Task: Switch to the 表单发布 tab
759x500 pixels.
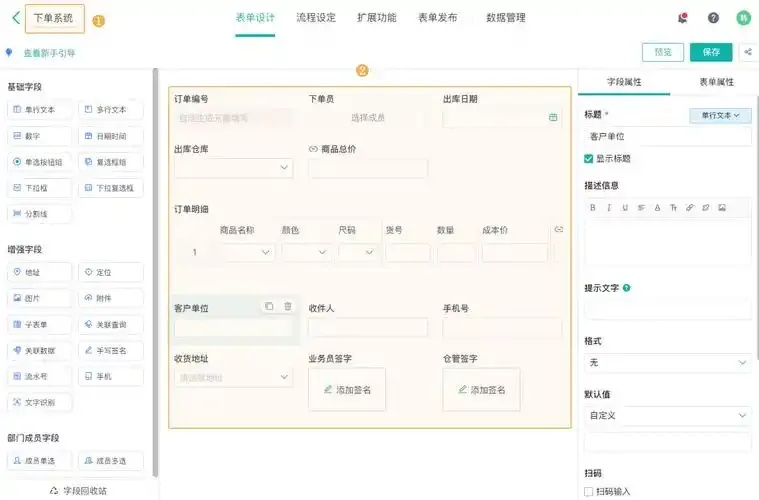Action: click(x=438, y=18)
